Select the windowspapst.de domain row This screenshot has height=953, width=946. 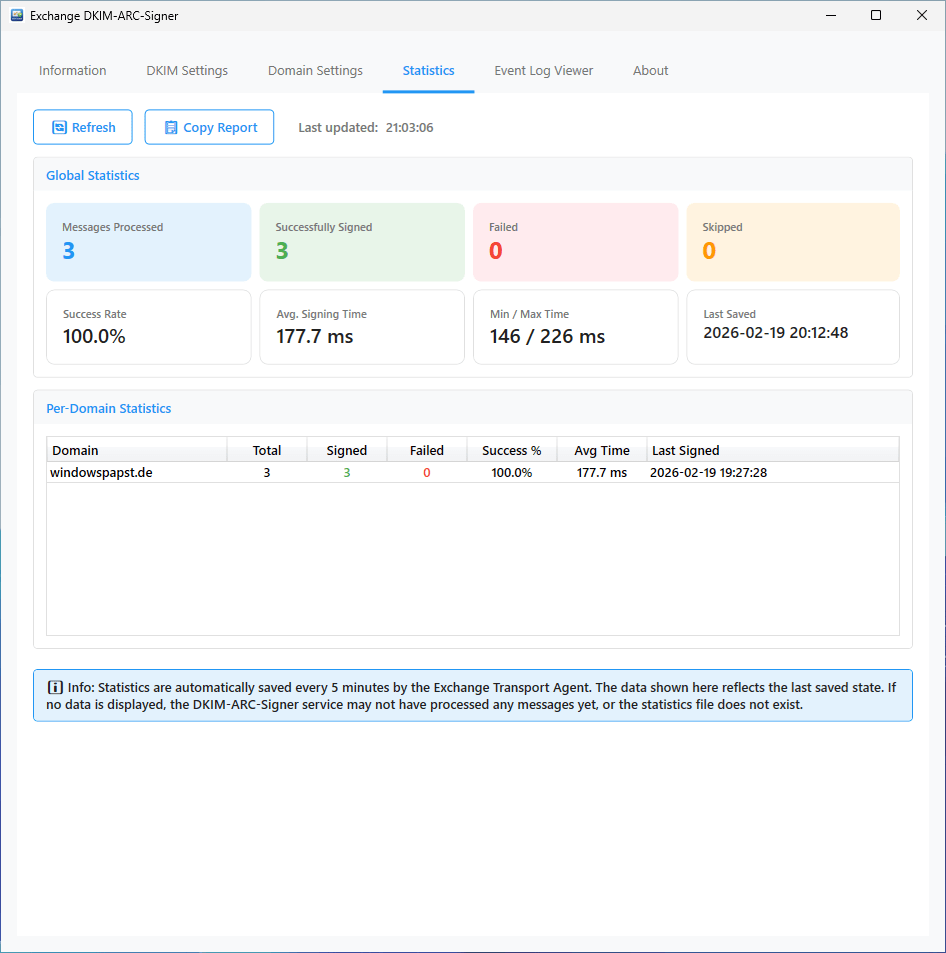pos(102,472)
